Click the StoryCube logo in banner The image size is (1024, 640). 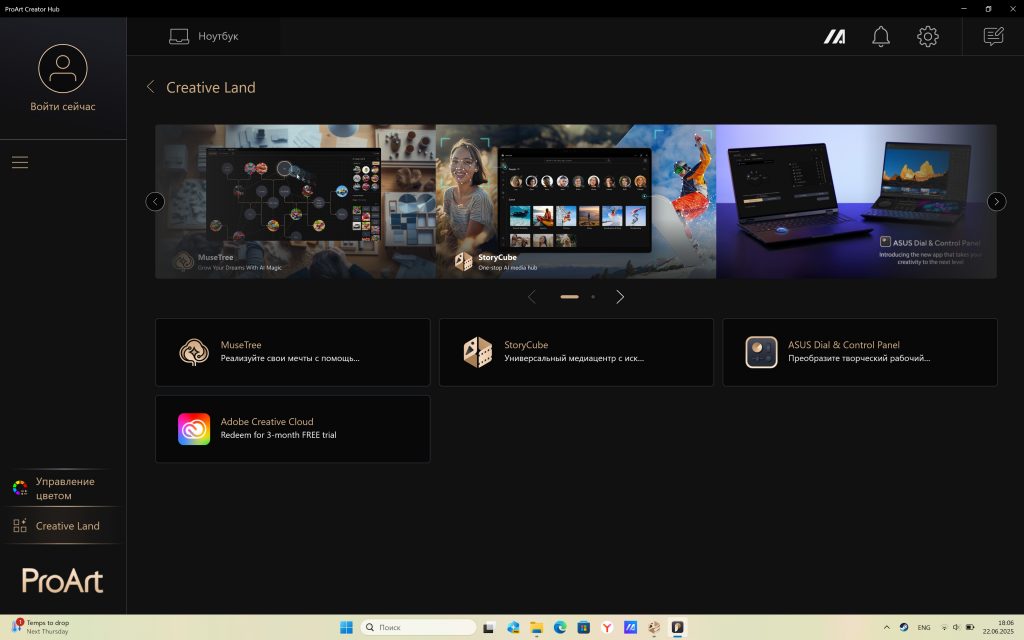click(463, 262)
